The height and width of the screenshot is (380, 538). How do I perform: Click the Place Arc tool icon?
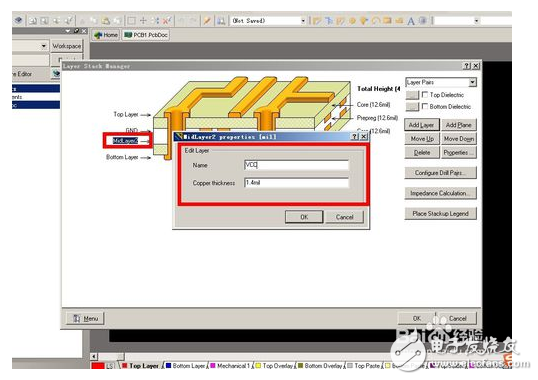pos(376,21)
